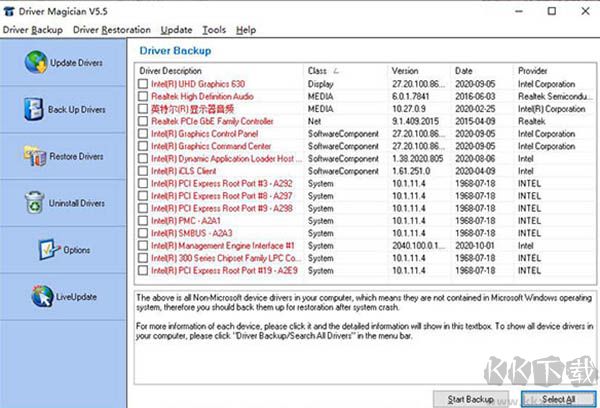Image resolution: width=600 pixels, height=408 pixels.
Task: Check the Intel(R) Graphics Control Panel checkbox
Action: click(143, 134)
